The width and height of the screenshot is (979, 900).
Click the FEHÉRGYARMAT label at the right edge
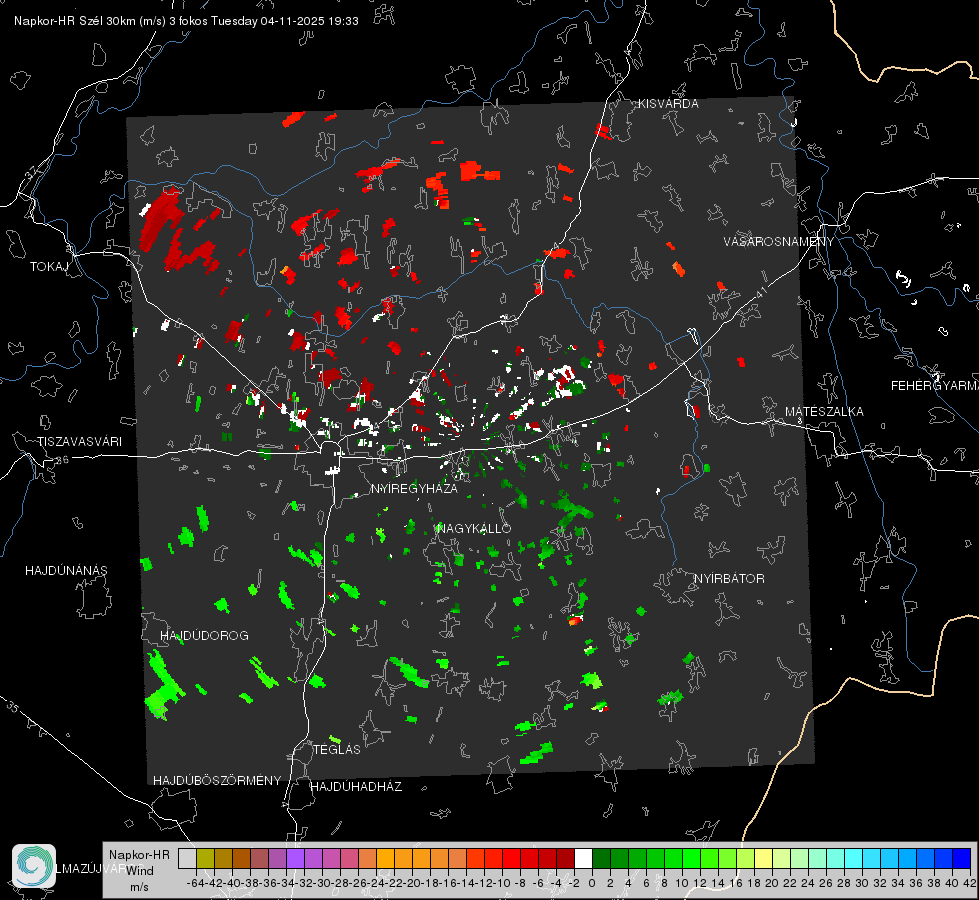tap(934, 386)
